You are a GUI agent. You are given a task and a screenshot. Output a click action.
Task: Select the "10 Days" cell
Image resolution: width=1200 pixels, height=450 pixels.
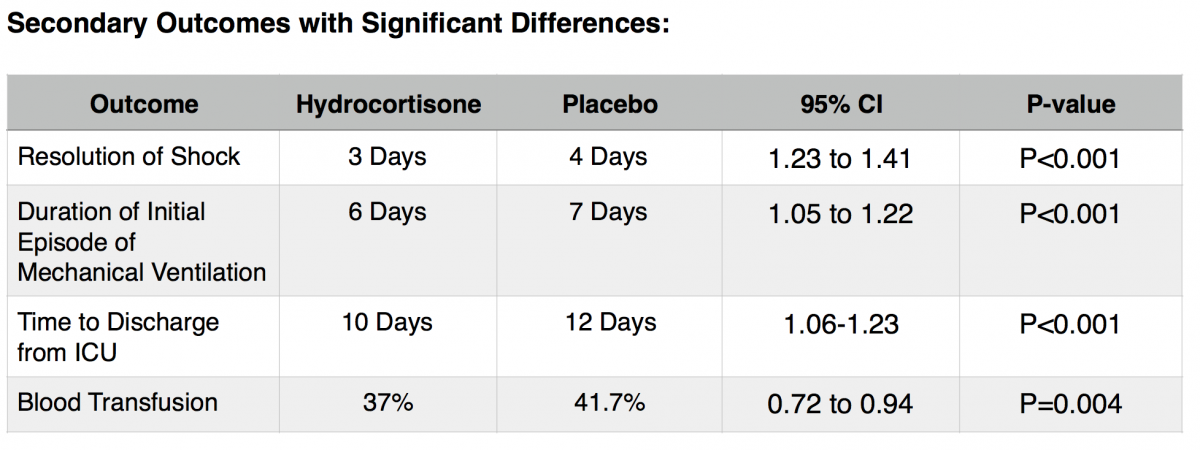click(x=388, y=322)
